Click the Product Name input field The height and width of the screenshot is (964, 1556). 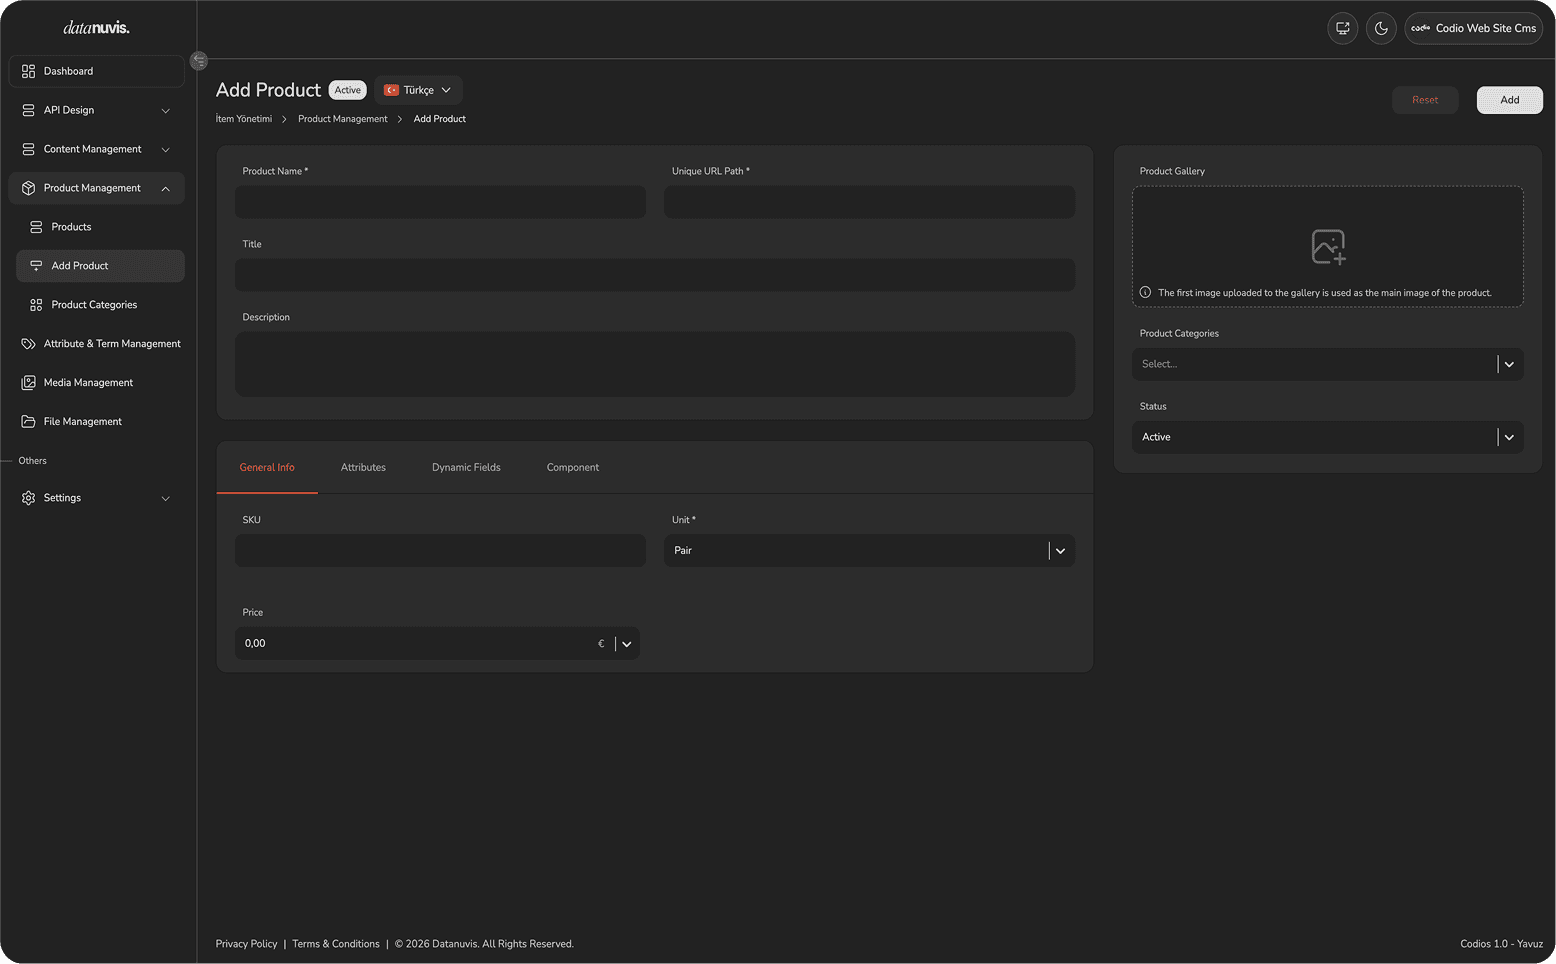tap(440, 202)
